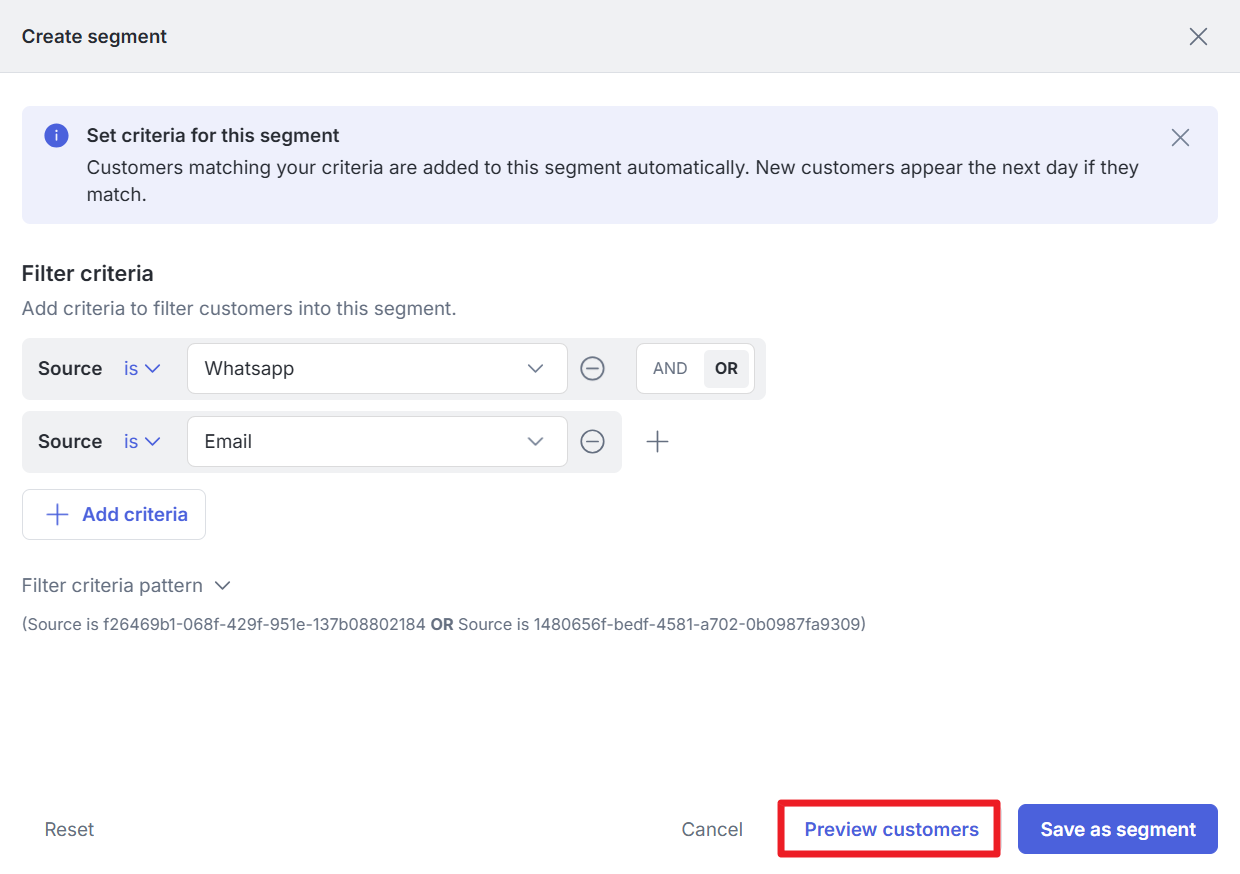The width and height of the screenshot is (1240, 874).
Task: Click the 'Source' label in Email row
Action: pyautogui.click(x=70, y=441)
